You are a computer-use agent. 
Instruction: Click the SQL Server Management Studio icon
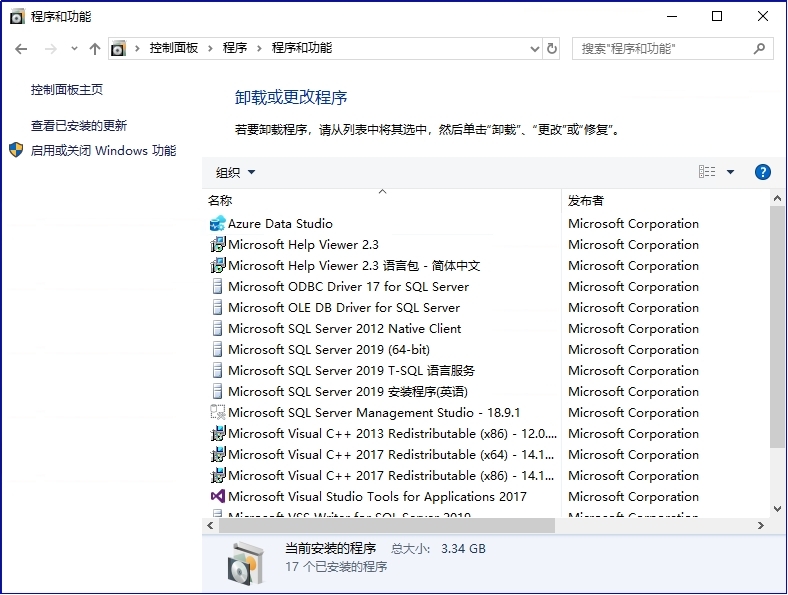pos(218,413)
